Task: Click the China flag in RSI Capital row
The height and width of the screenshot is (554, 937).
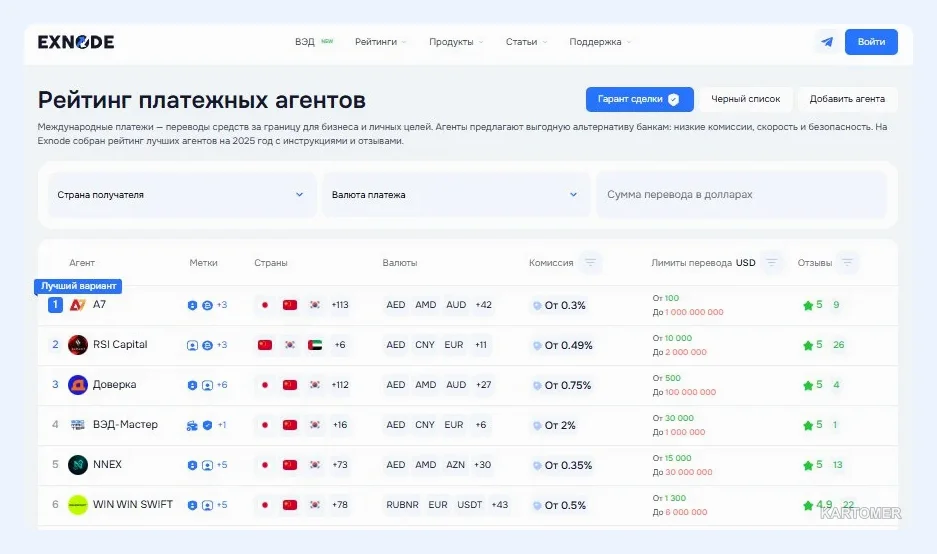Action: point(265,345)
